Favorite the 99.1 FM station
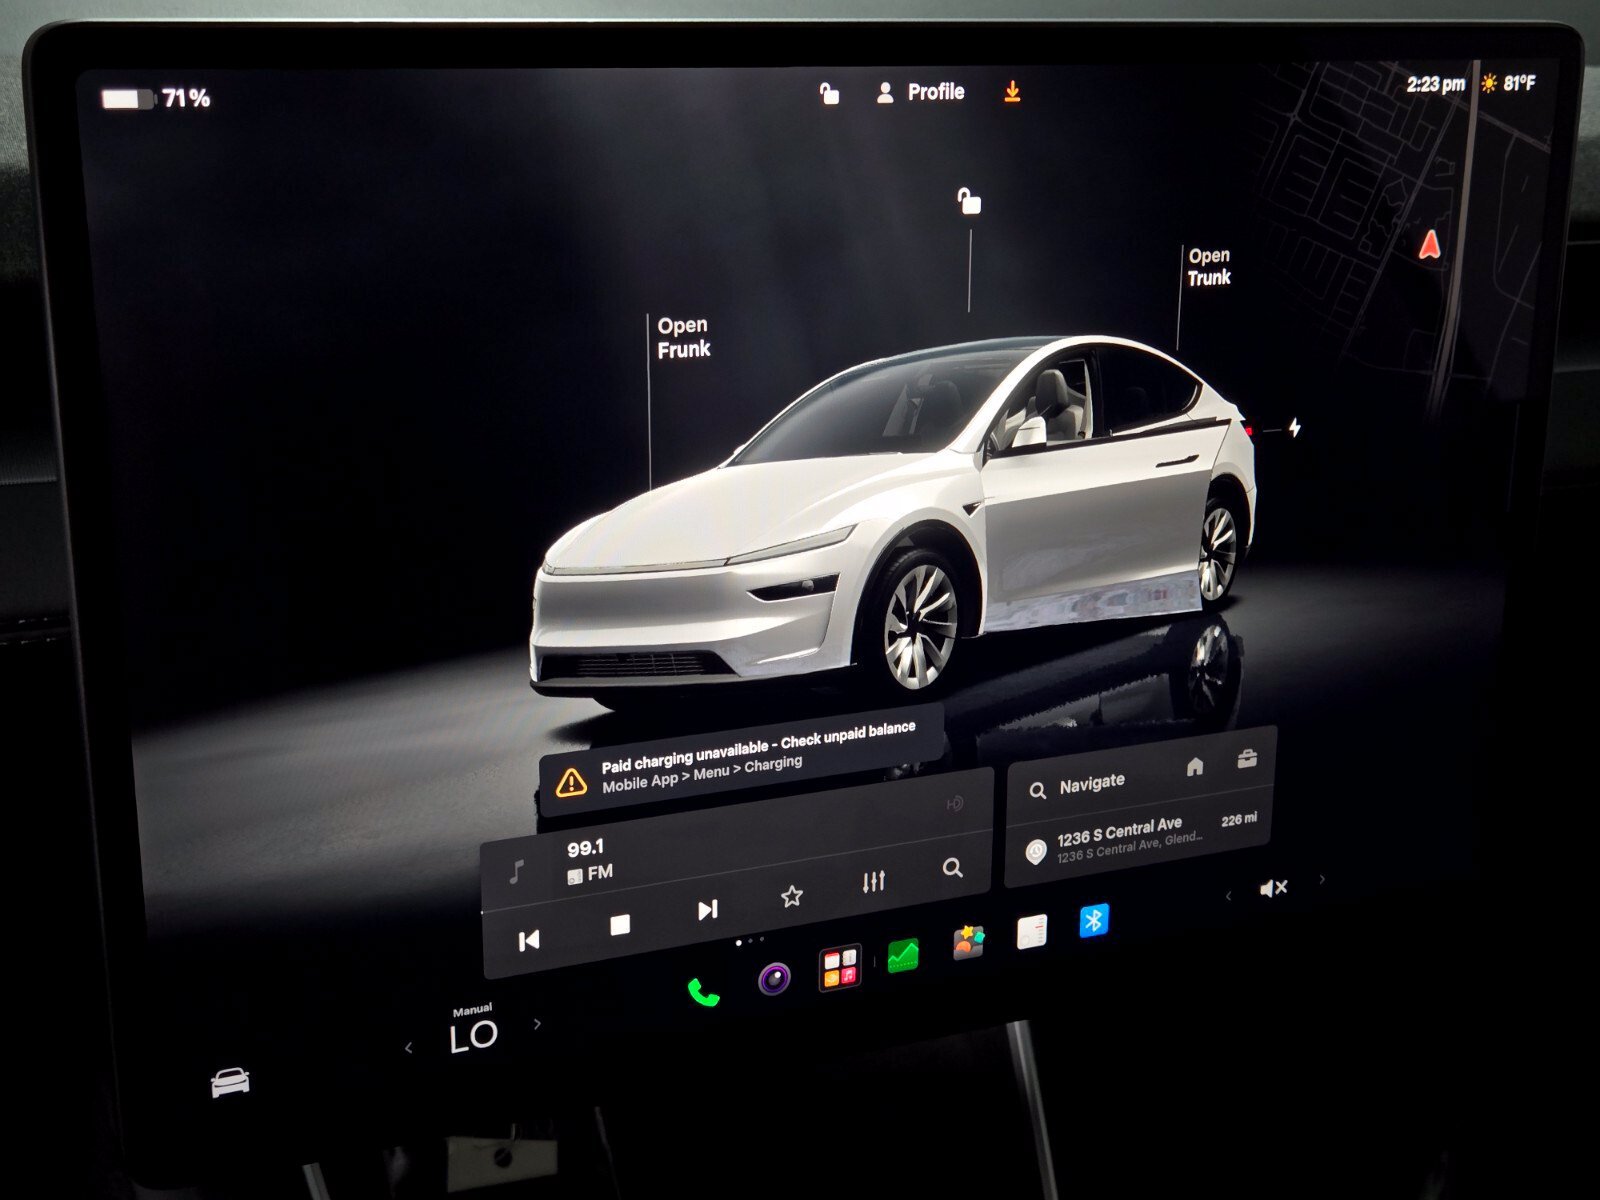 [792, 895]
